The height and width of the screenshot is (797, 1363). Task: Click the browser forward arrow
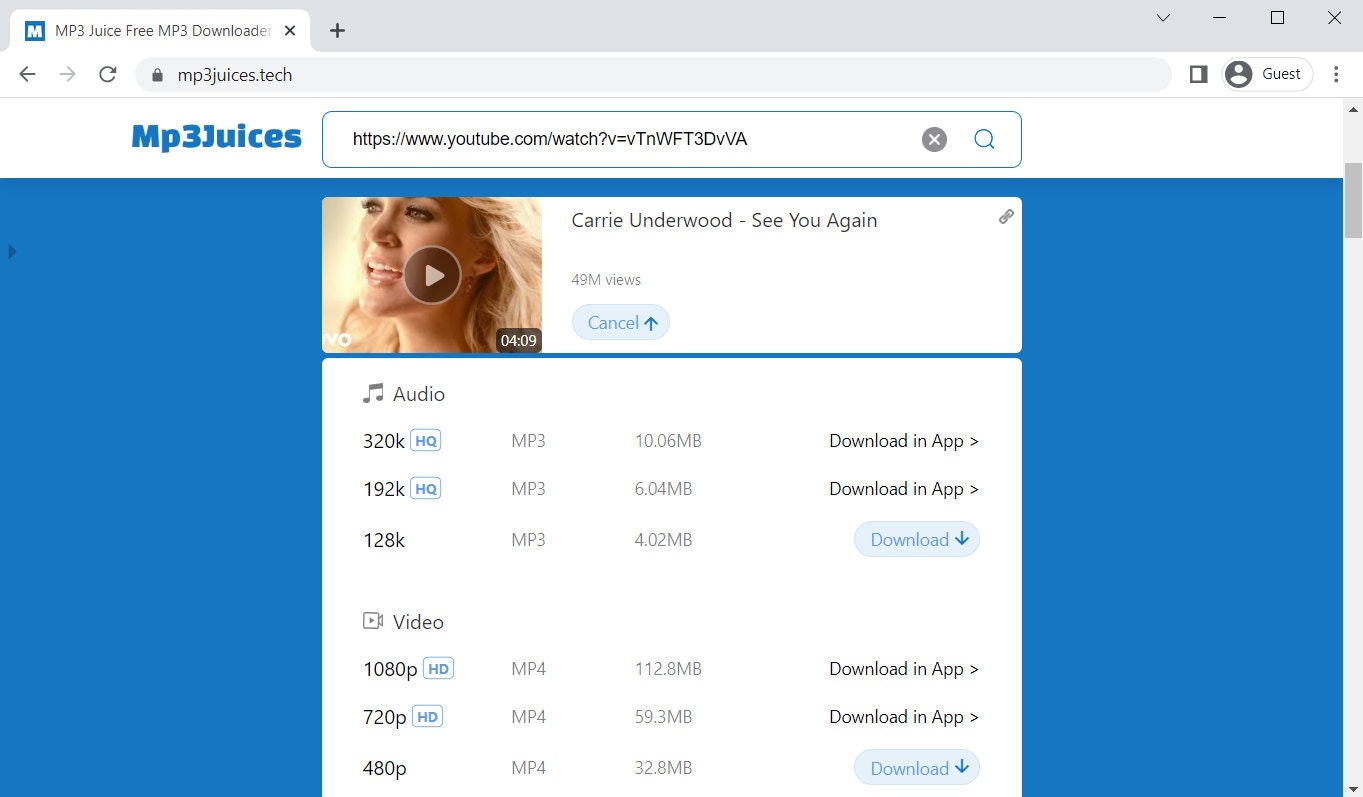click(x=67, y=74)
